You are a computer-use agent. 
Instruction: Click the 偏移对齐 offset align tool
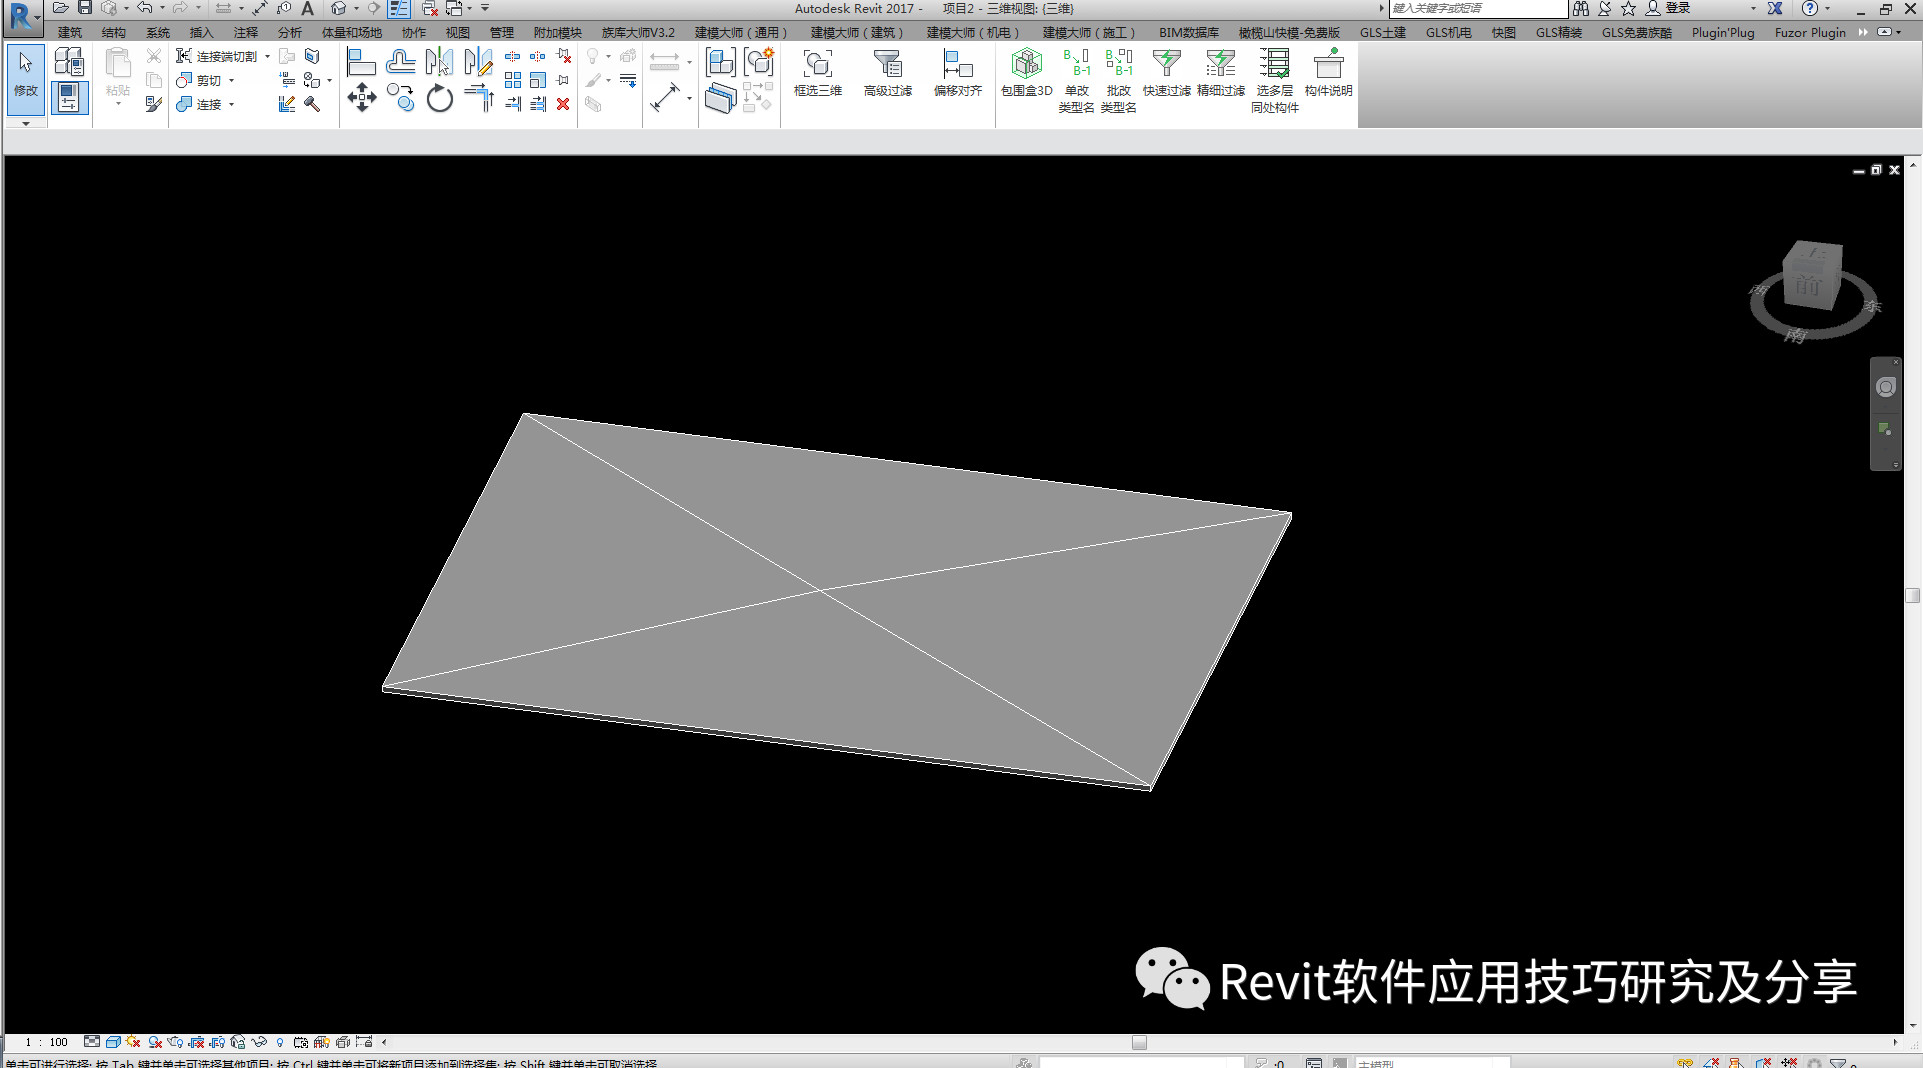click(957, 73)
